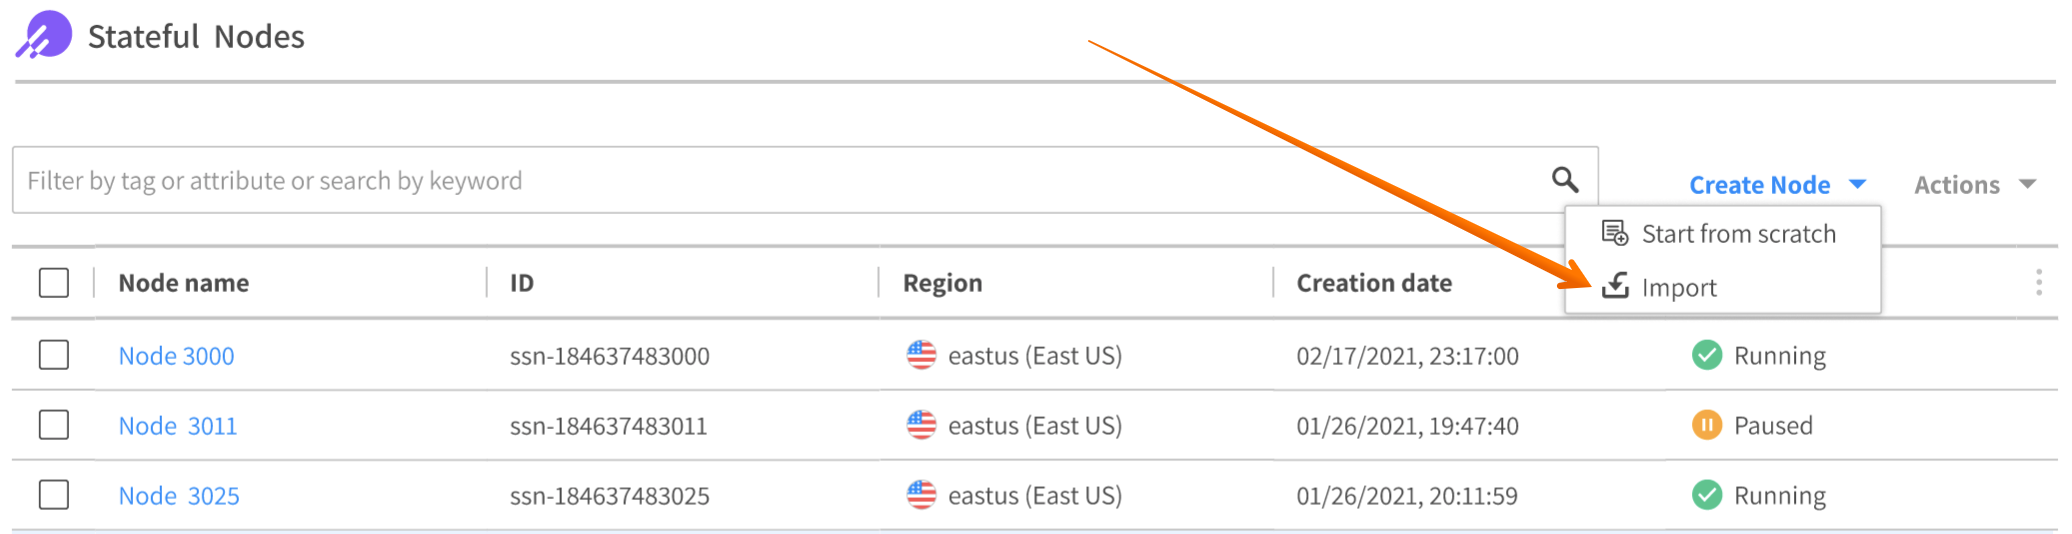
Task: Open the Node 3000 link
Action: tap(176, 356)
